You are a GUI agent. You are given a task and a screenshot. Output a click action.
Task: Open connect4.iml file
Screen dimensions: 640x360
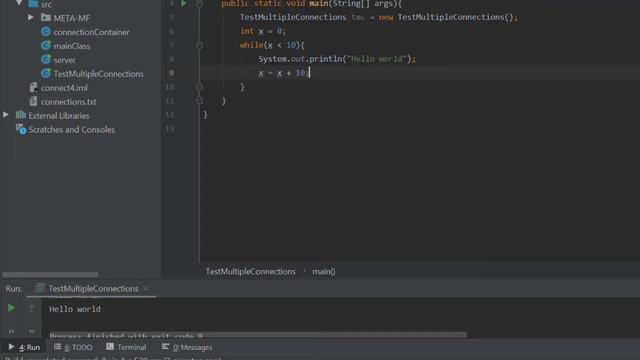click(x=64, y=88)
